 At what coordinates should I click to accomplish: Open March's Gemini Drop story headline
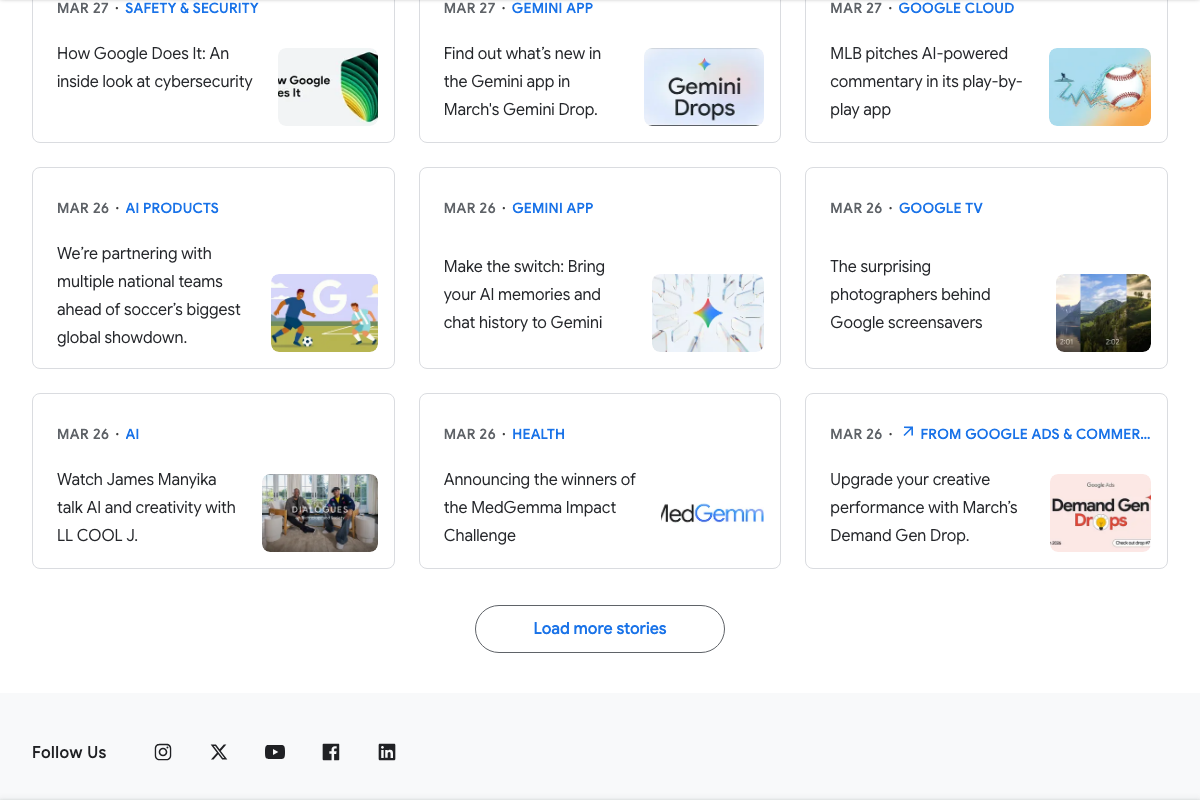tap(523, 81)
